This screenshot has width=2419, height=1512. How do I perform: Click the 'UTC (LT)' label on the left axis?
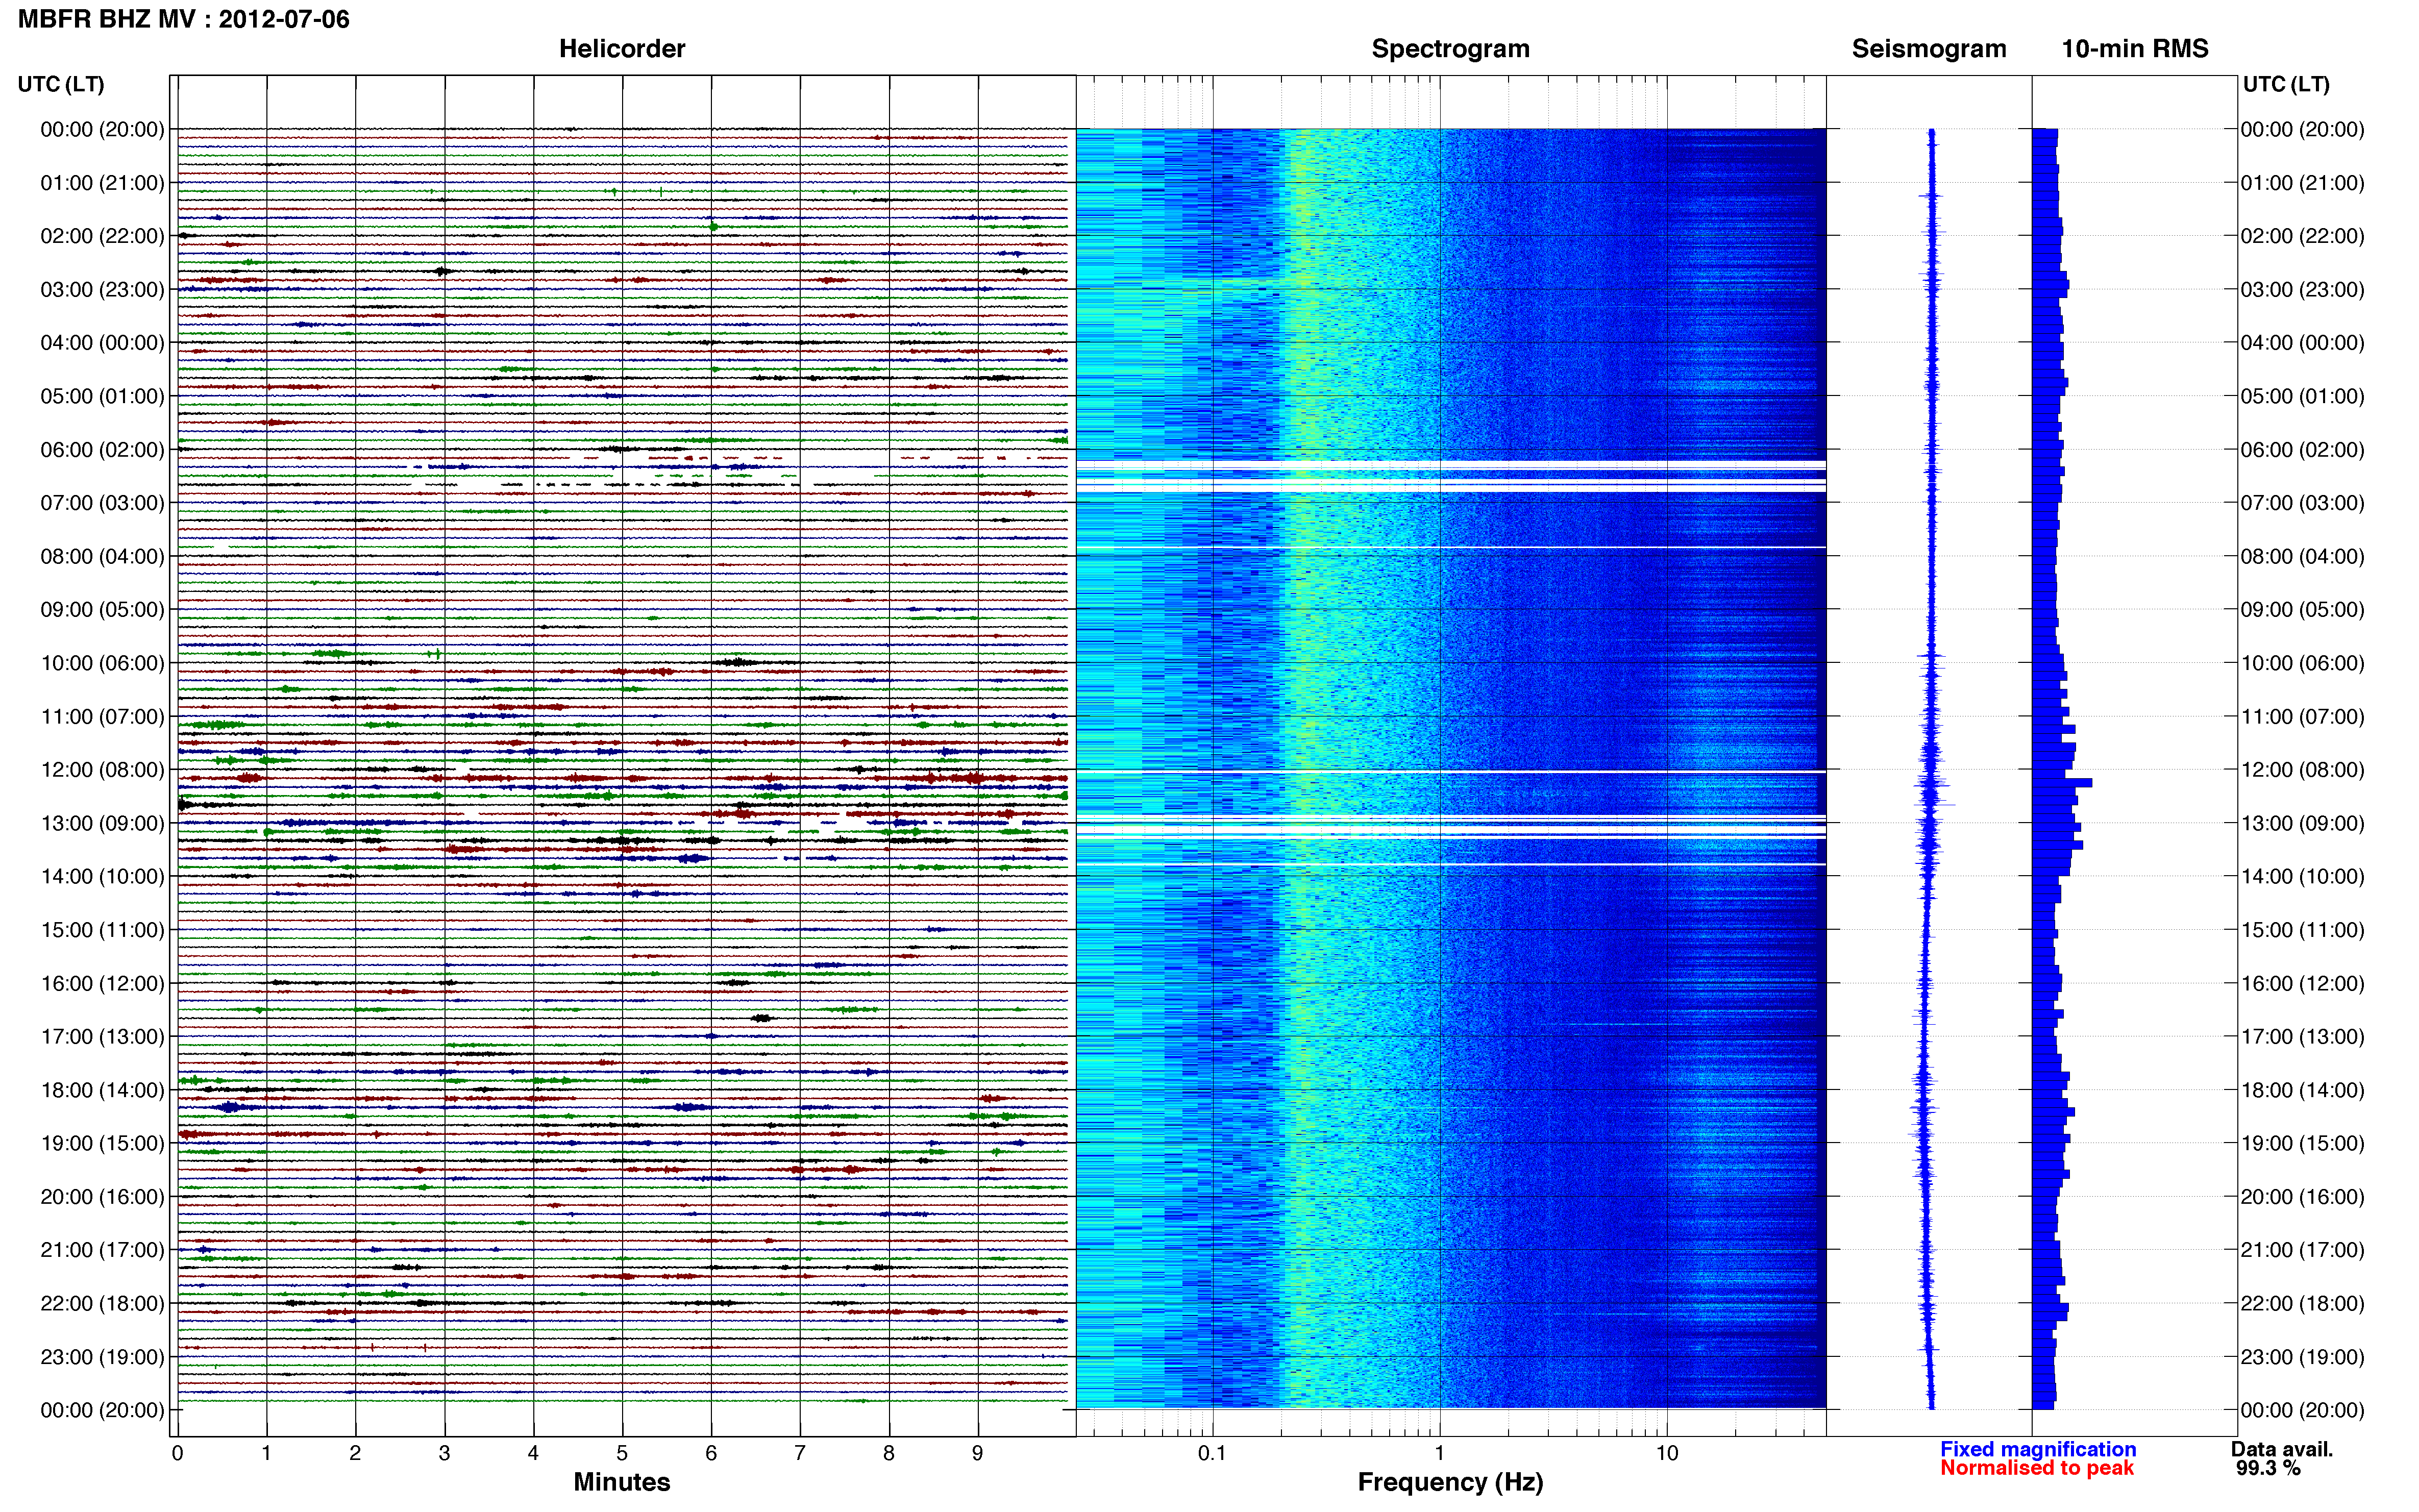(x=61, y=84)
